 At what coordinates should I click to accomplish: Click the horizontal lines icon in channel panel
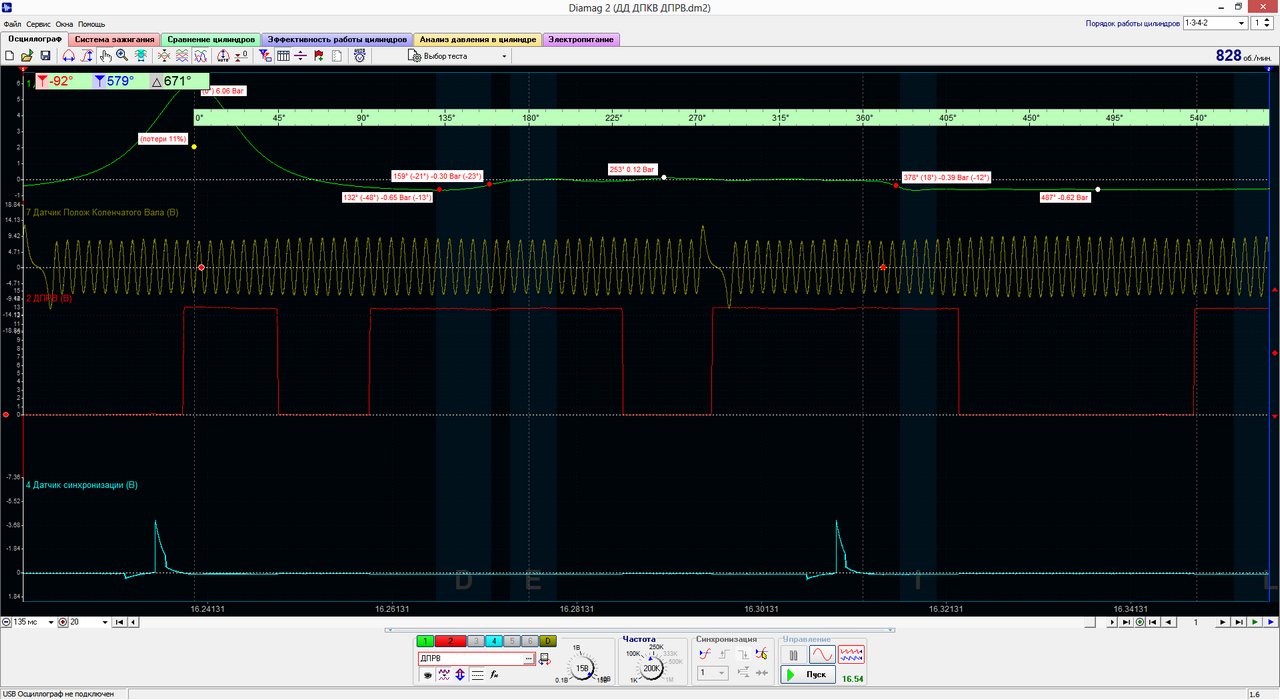coord(478,675)
